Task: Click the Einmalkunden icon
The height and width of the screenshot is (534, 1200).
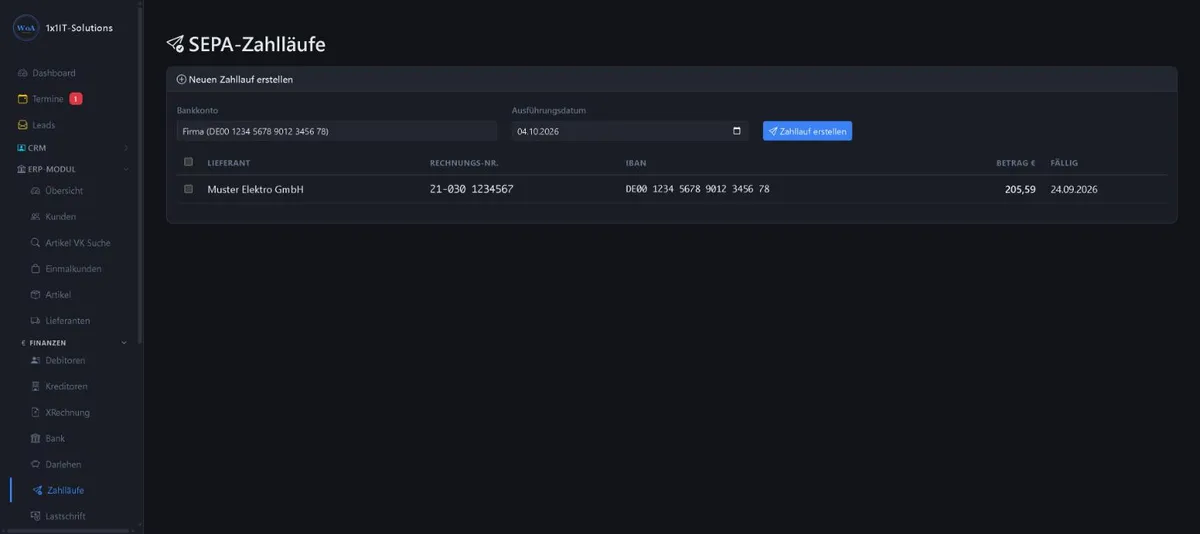Action: (x=36, y=268)
